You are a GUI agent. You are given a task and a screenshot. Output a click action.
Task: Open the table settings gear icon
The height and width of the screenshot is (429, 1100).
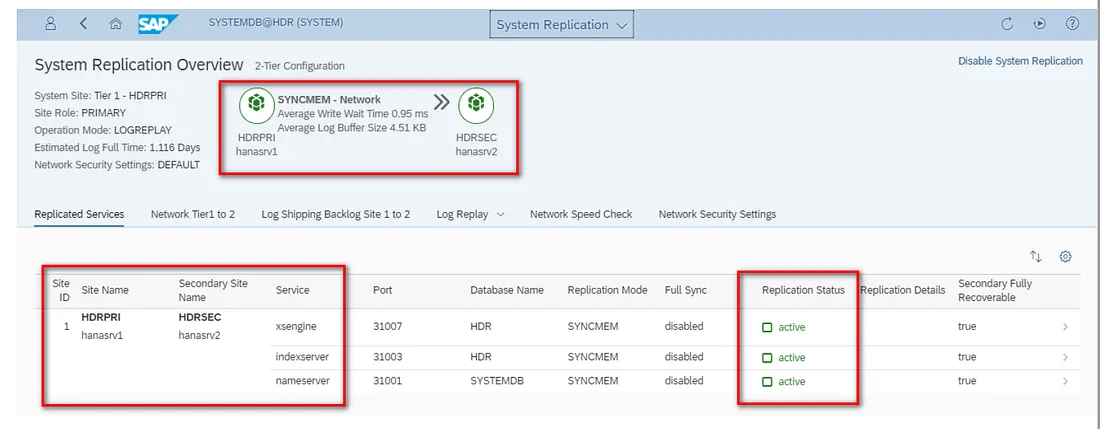(1066, 257)
